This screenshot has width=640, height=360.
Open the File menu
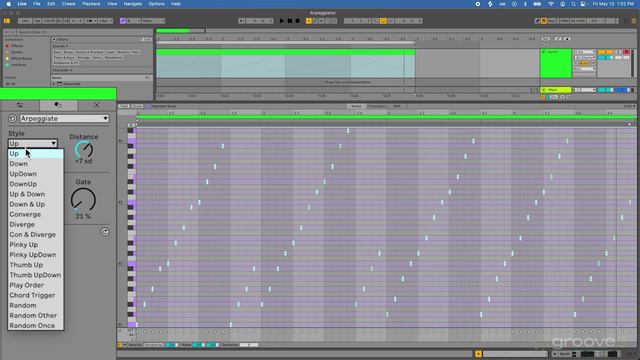pyautogui.click(x=37, y=4)
